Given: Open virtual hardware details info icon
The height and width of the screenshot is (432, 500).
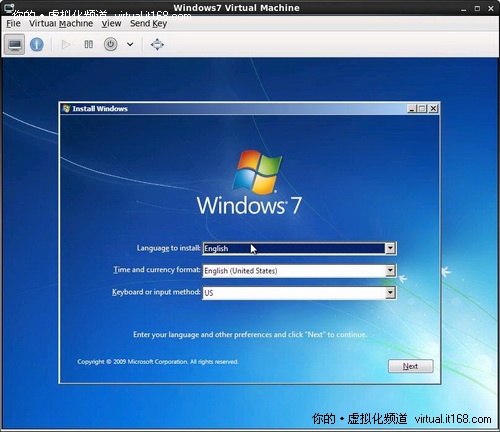Looking at the screenshot, I should 37,44.
